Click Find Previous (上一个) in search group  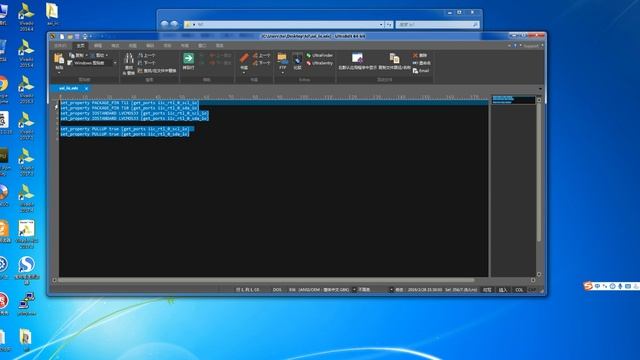pyautogui.click(x=147, y=55)
